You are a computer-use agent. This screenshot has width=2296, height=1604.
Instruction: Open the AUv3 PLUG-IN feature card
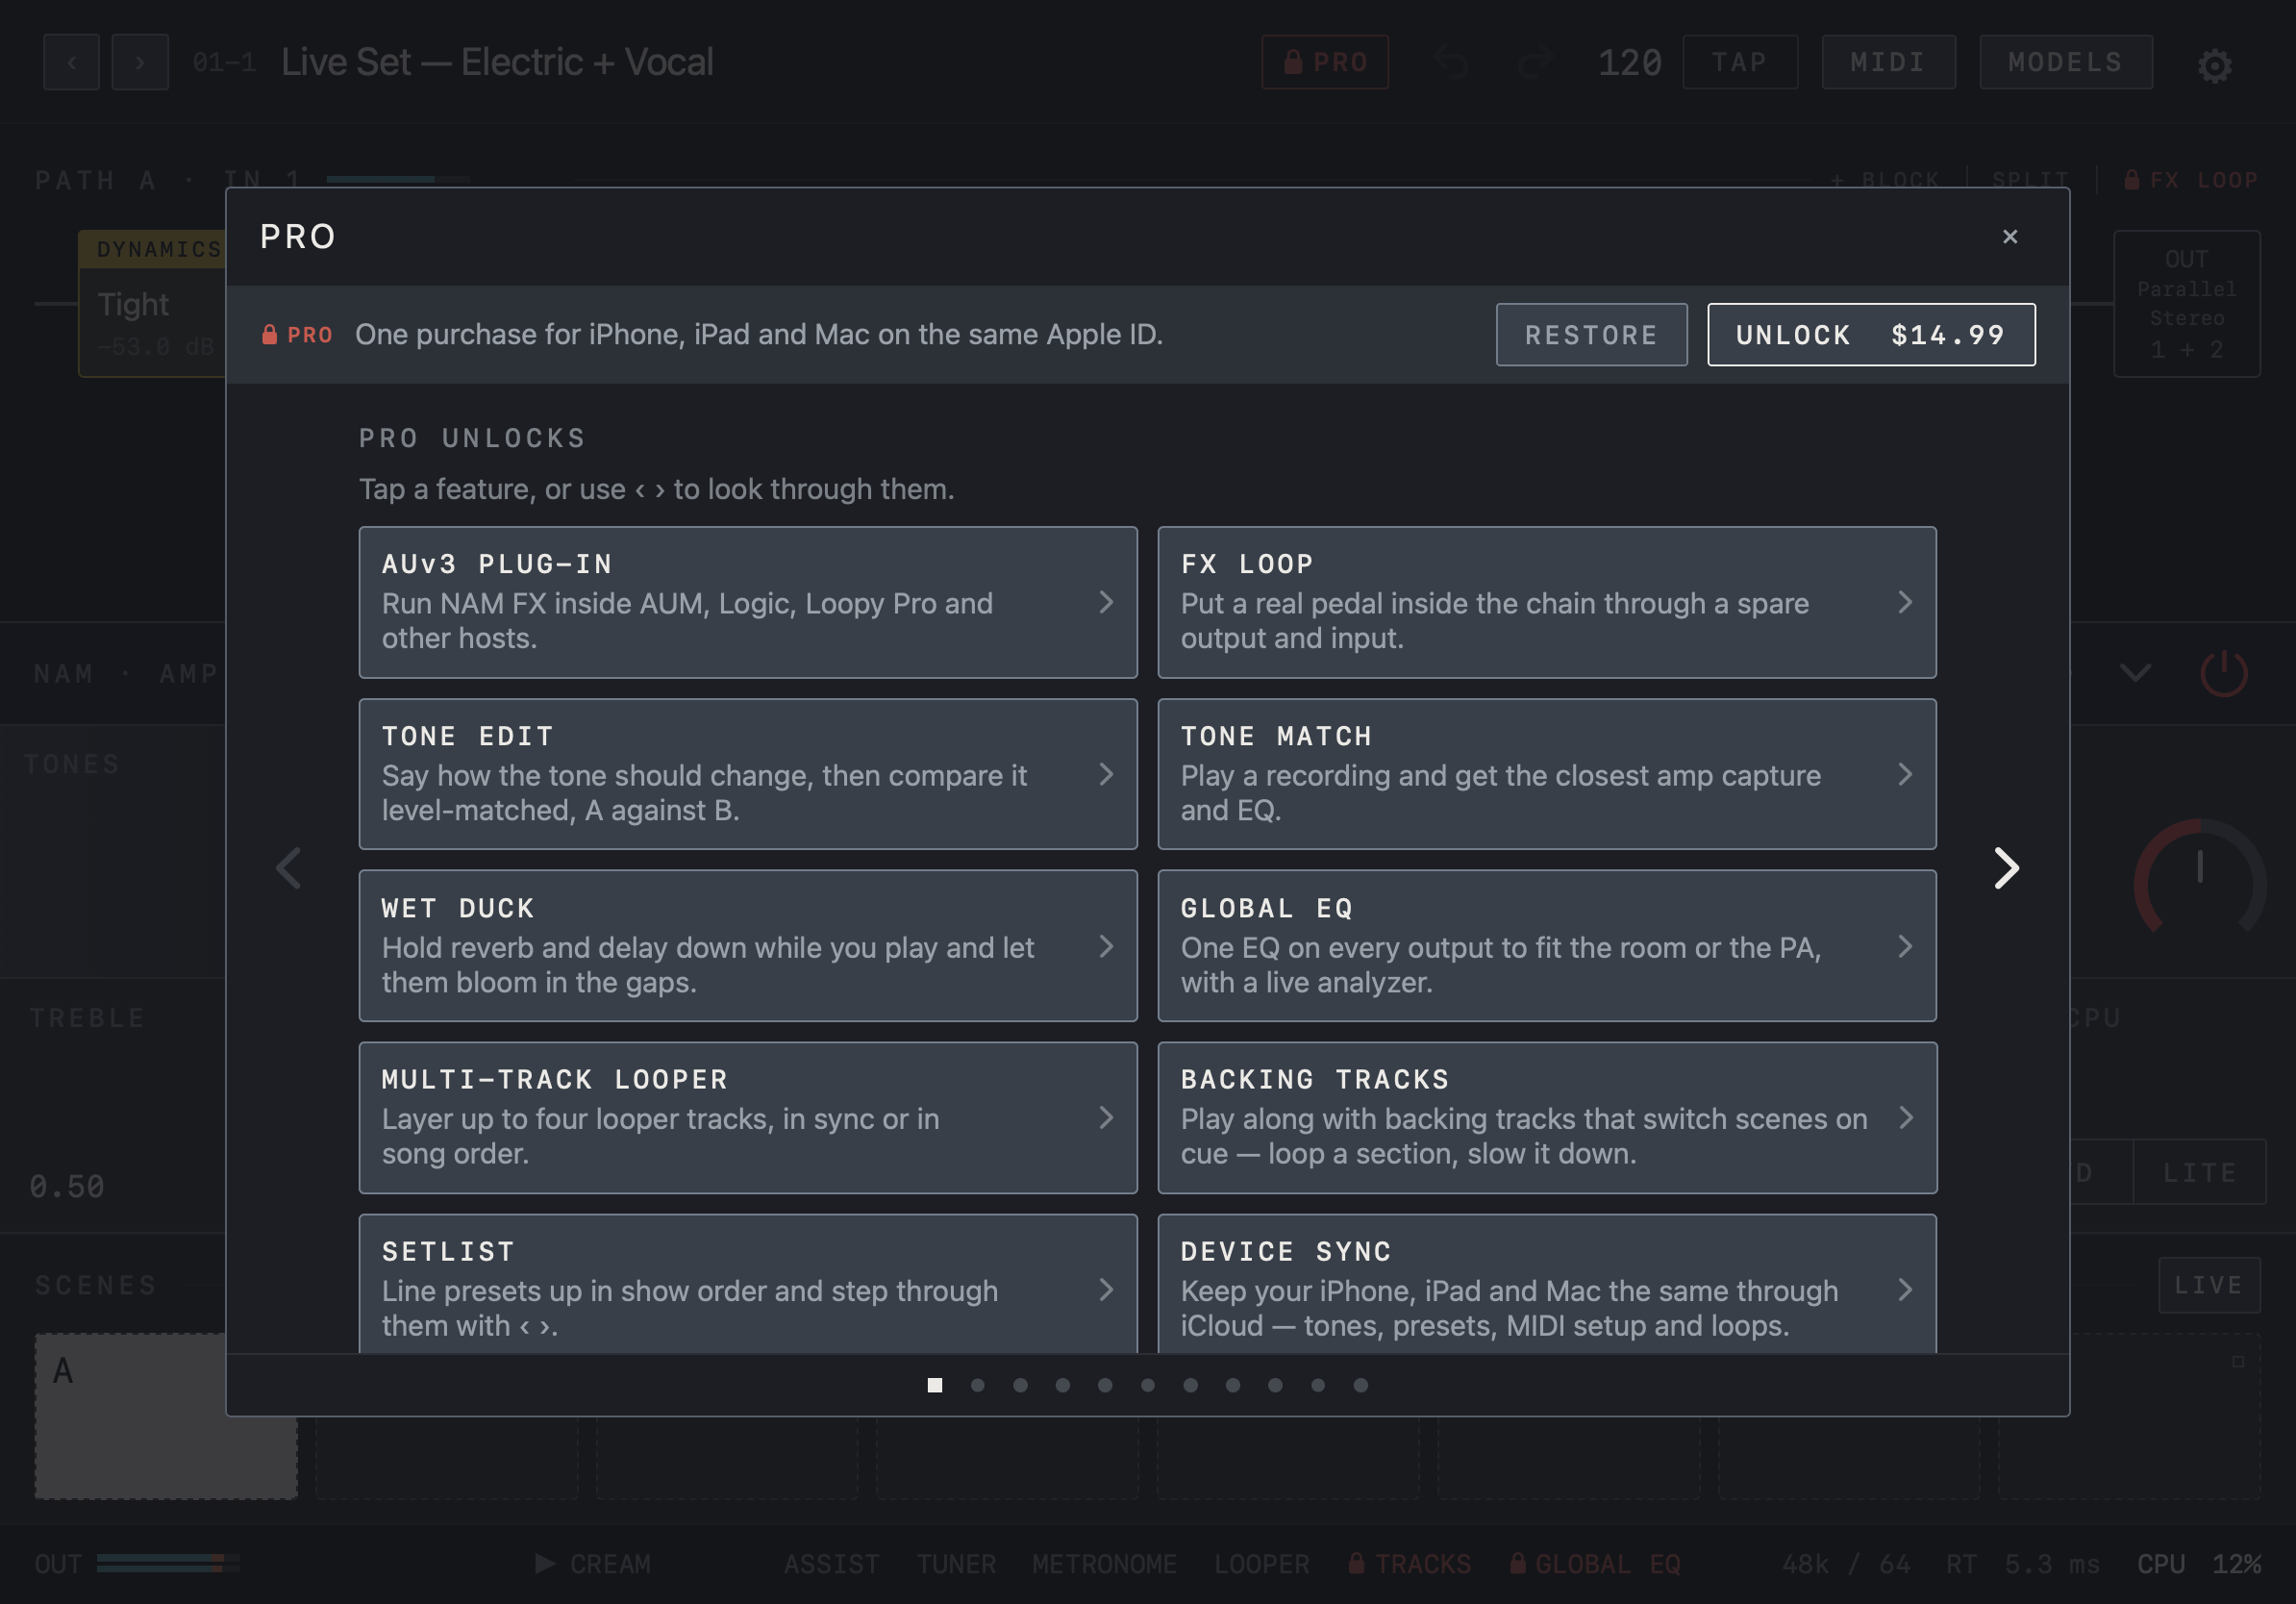coord(748,602)
